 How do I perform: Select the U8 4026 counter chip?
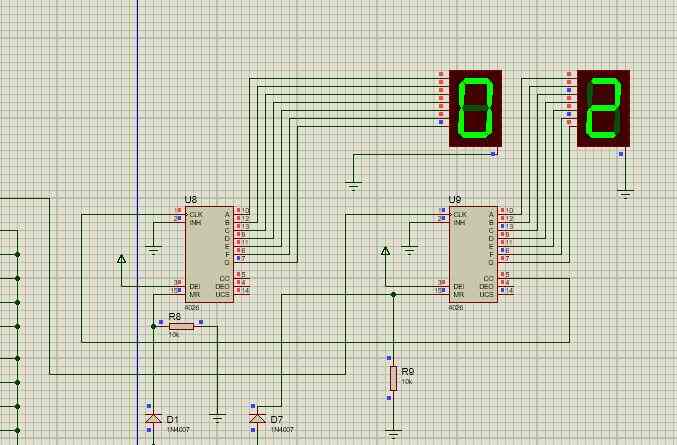pos(209,254)
